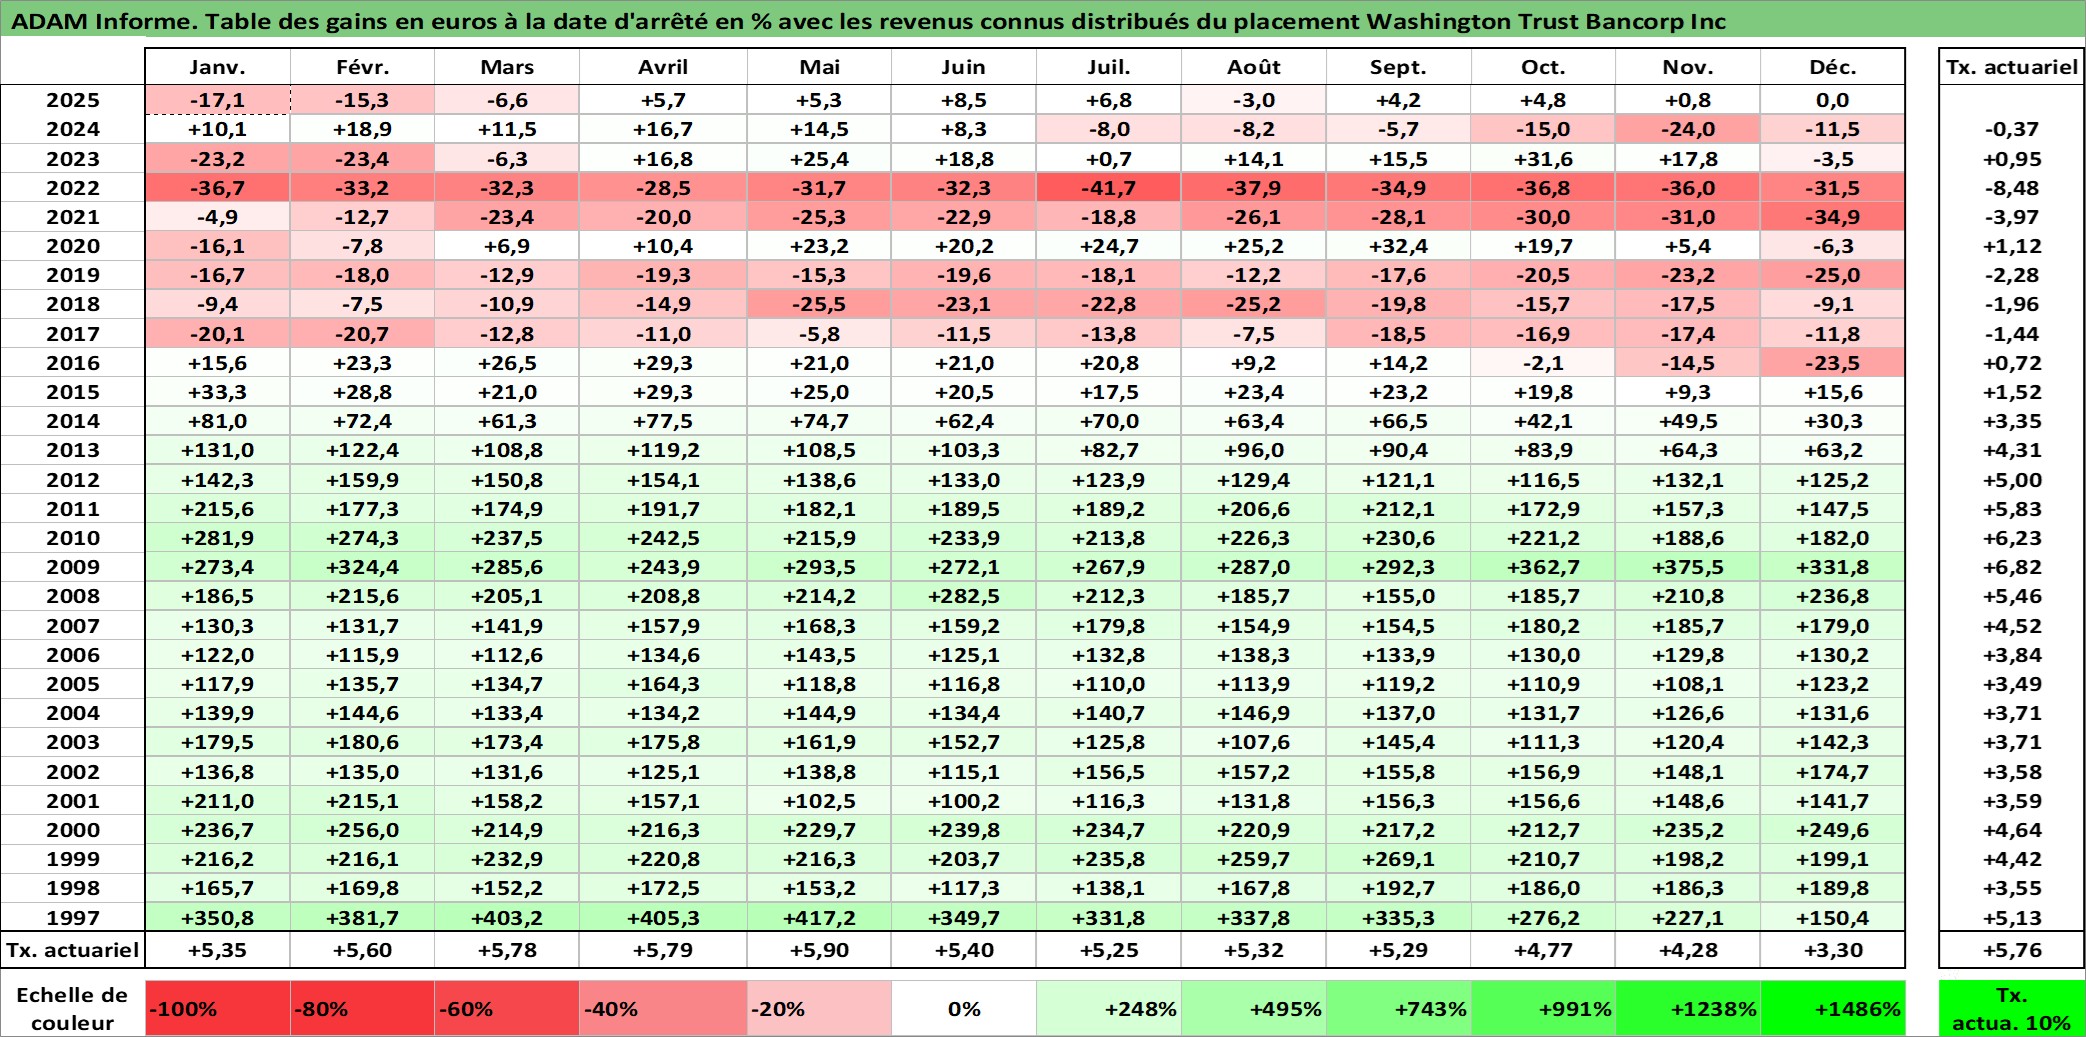
Task: Click the +403,2 cell in 1997
Action: coord(507,917)
